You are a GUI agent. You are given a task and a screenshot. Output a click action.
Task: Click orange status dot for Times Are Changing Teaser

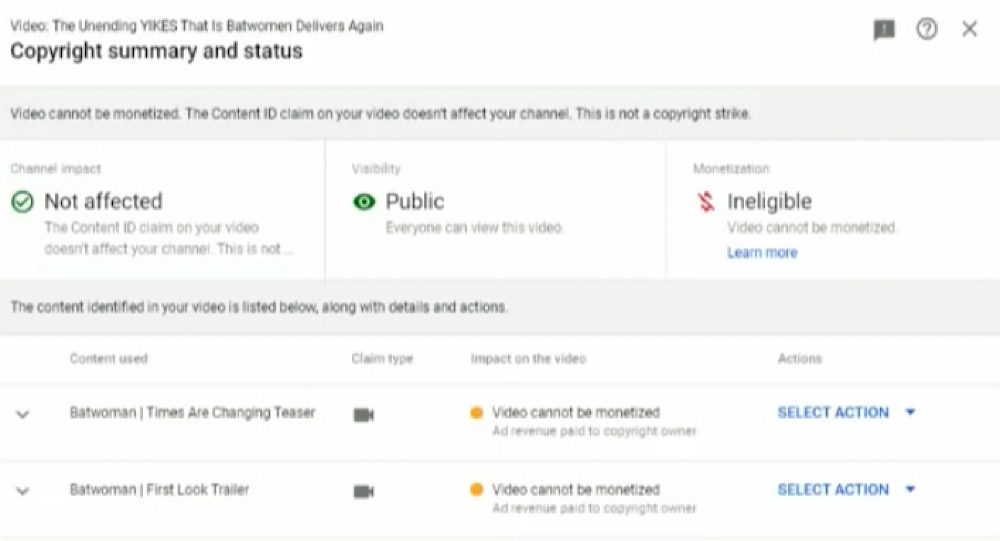point(476,413)
